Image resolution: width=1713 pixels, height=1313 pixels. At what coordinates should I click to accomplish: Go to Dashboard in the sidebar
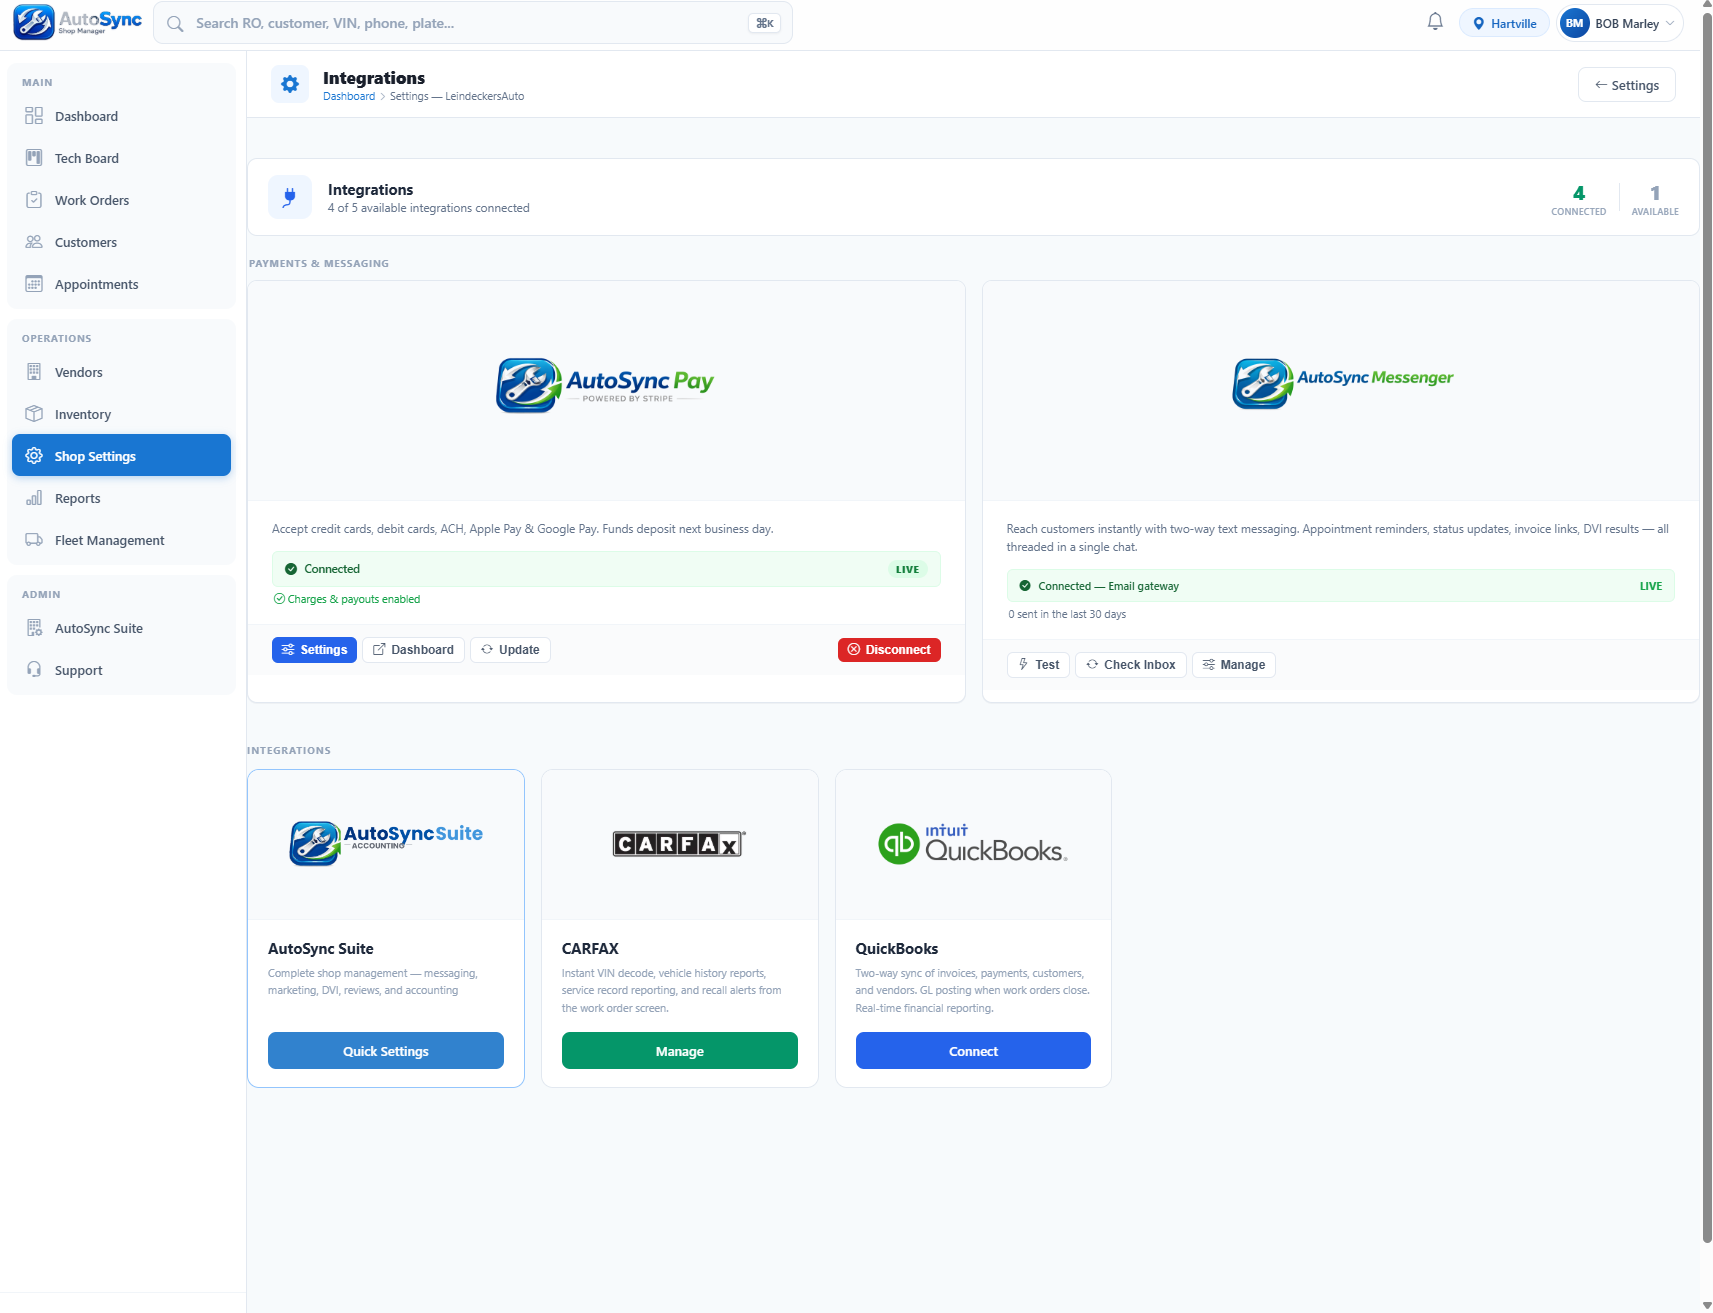tap(121, 116)
